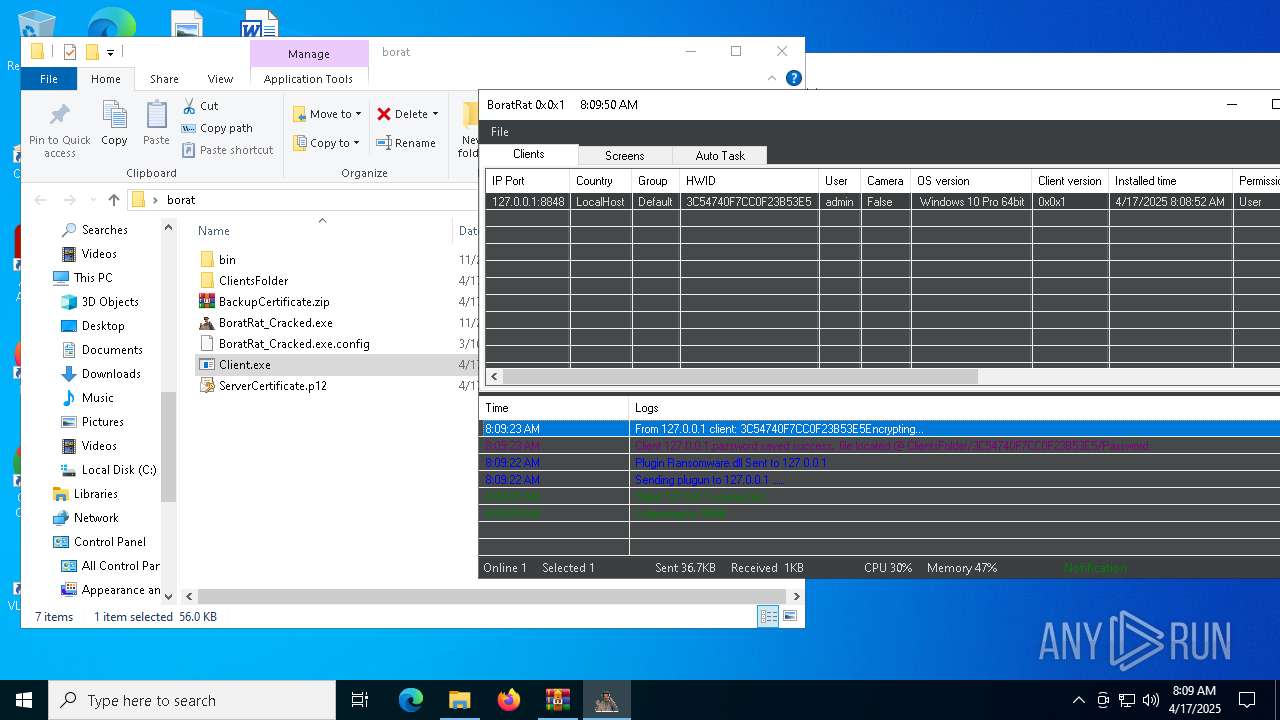Image resolution: width=1280 pixels, height=720 pixels.
Task: Click the Memory 47% status entry
Action: click(x=961, y=568)
